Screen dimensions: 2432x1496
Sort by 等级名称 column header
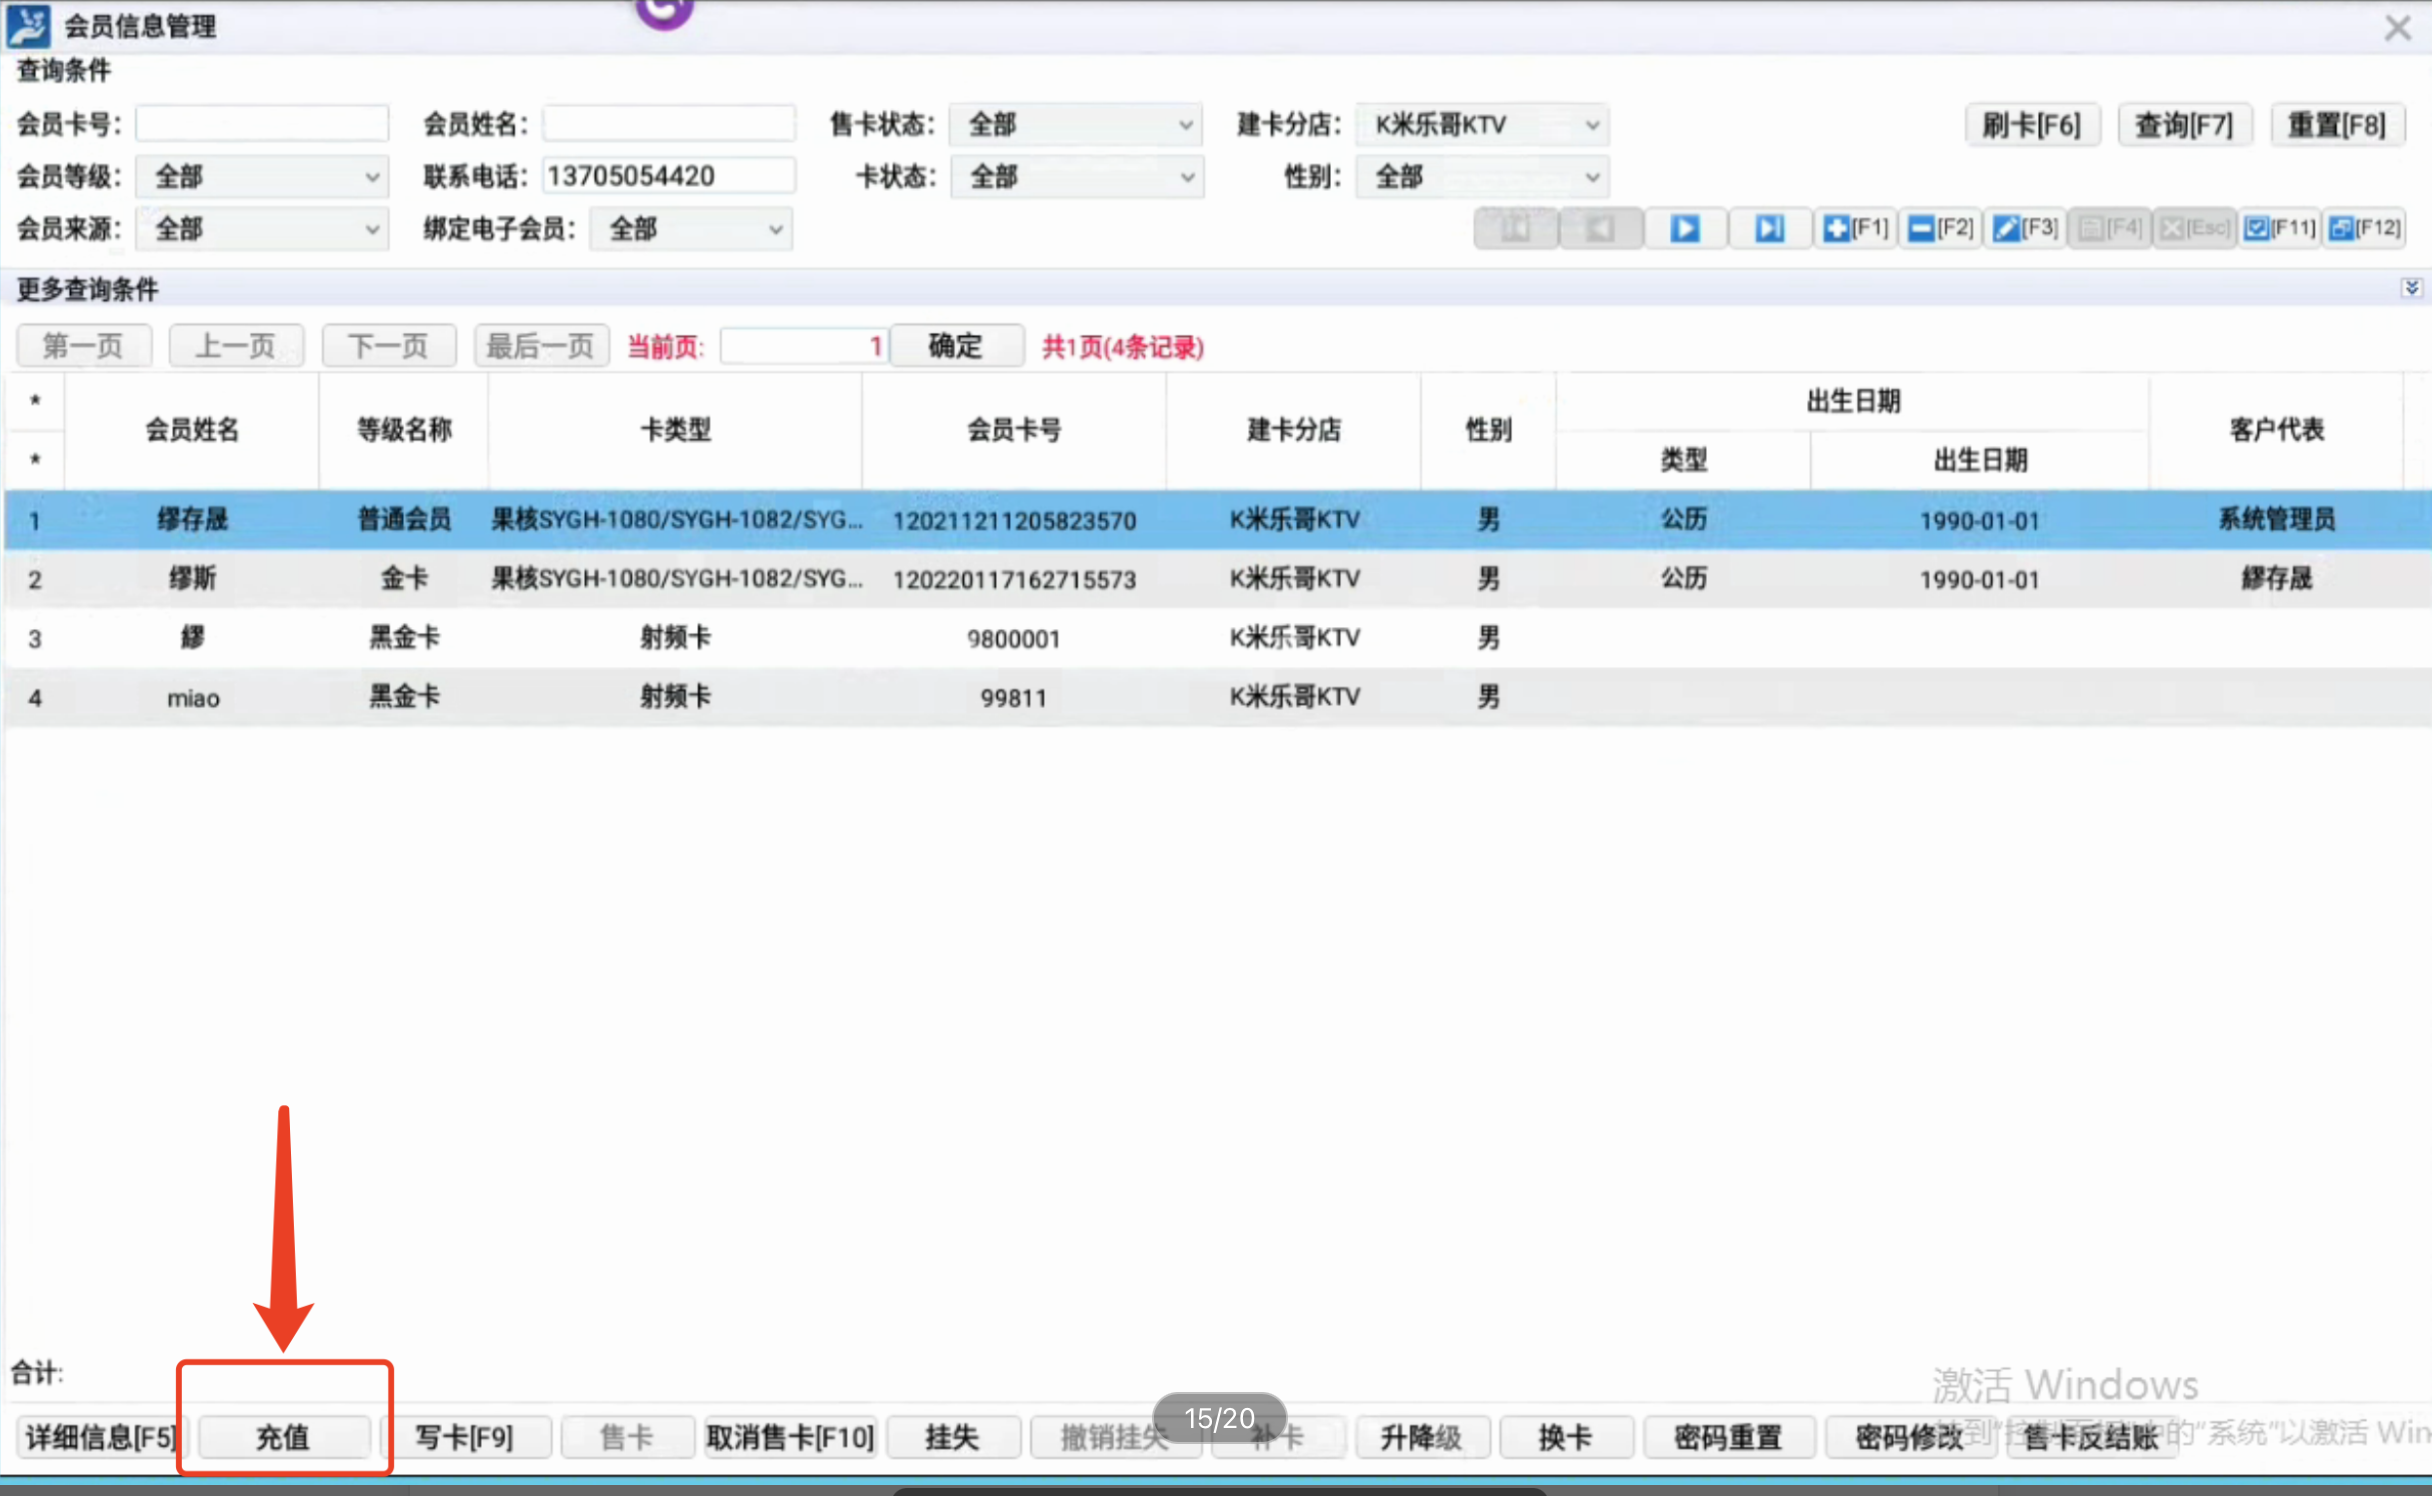(x=405, y=430)
